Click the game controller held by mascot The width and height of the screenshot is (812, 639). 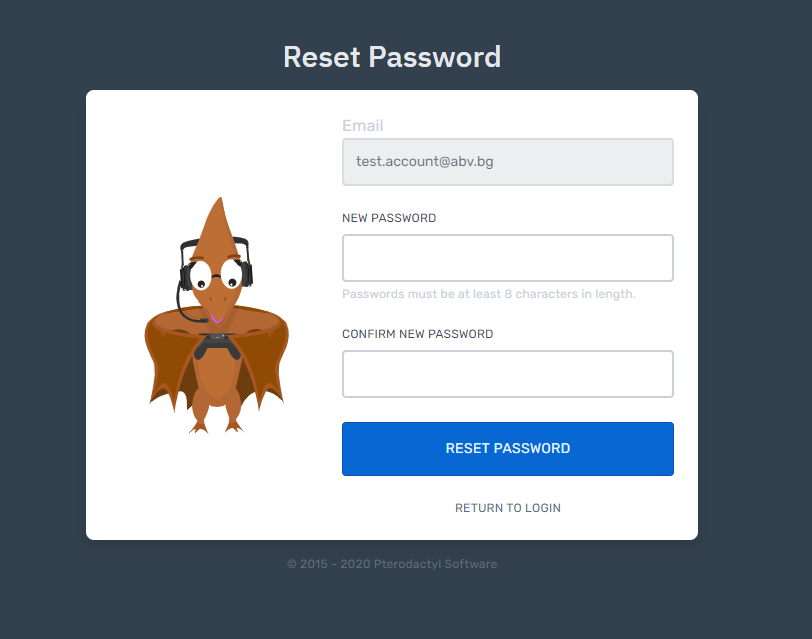pyautogui.click(x=217, y=346)
